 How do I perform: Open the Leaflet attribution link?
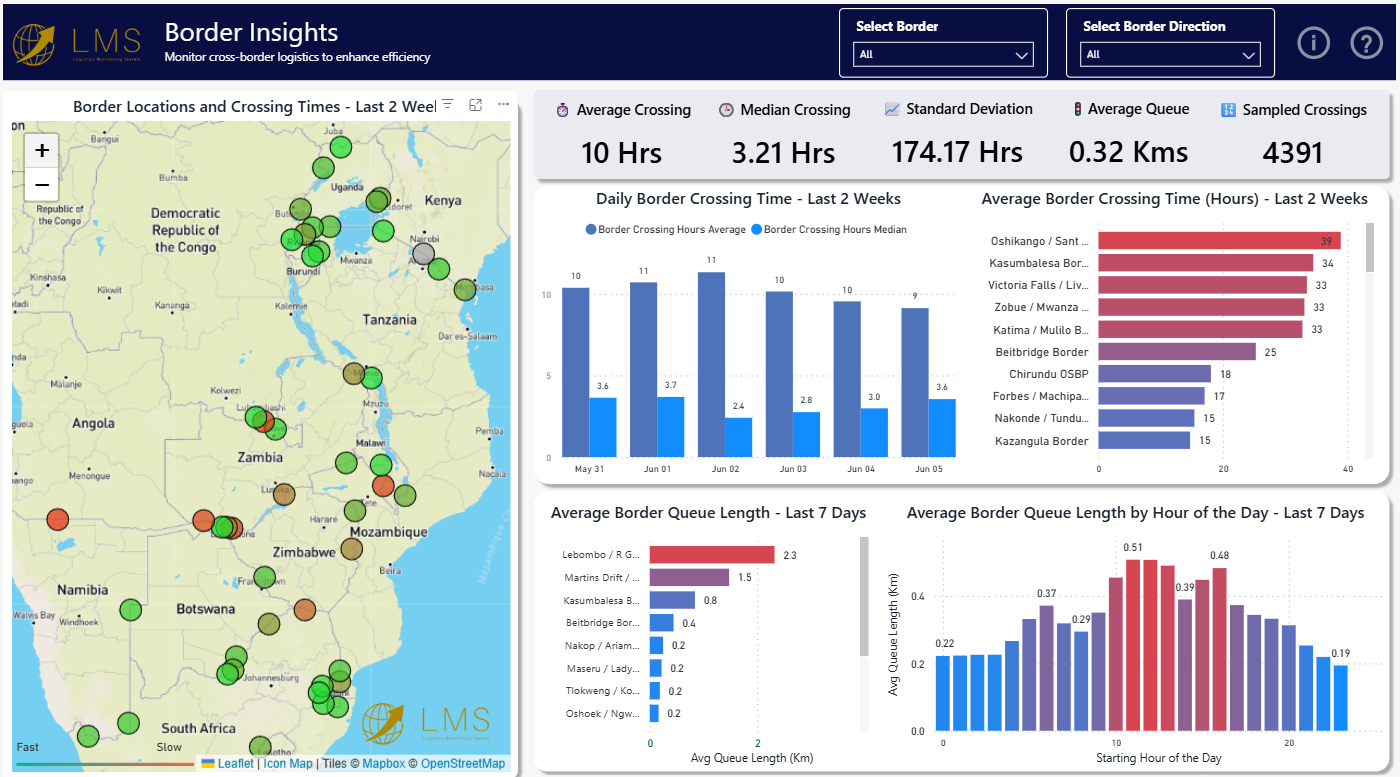(x=235, y=764)
